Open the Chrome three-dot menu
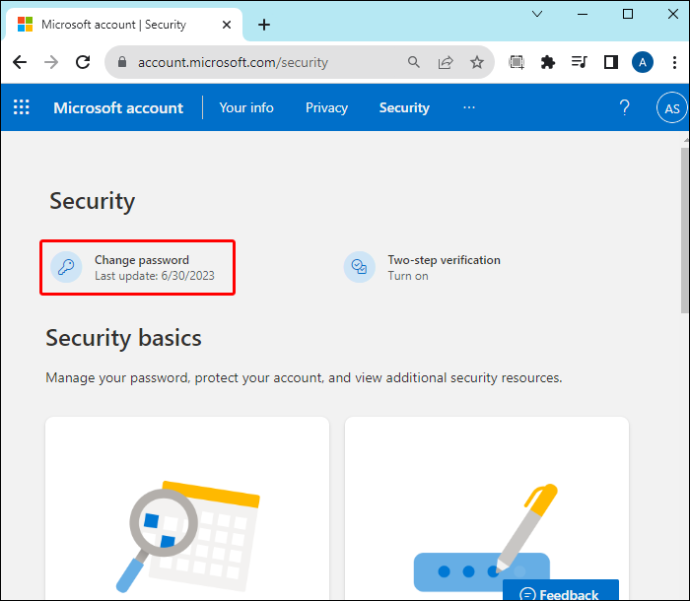Image resolution: width=690 pixels, height=601 pixels. [674, 62]
